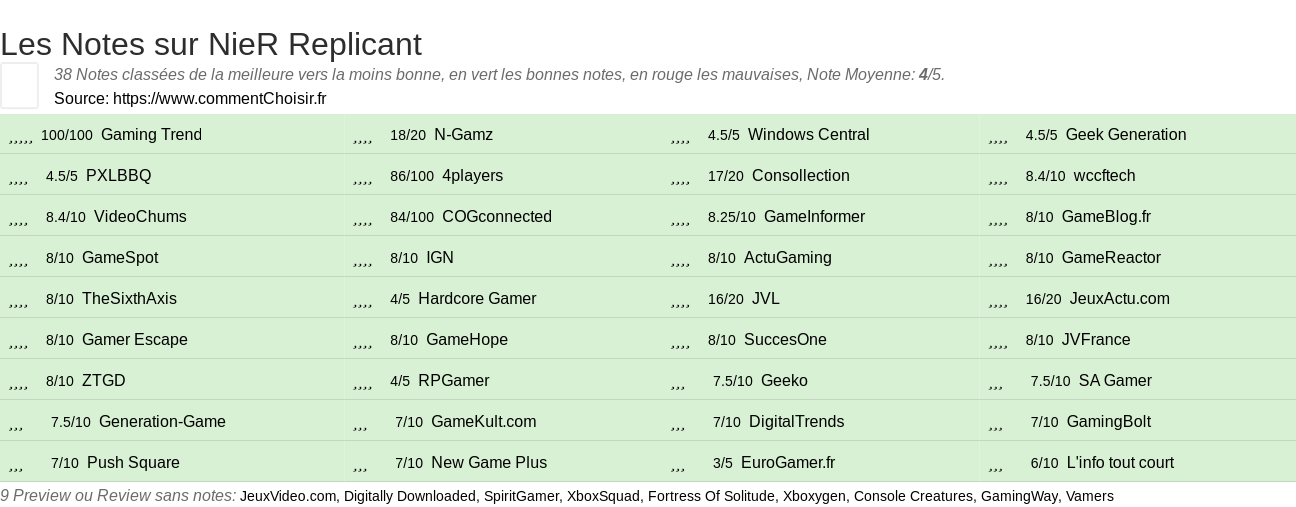
Task: Click SpiritGamer in unrated list
Action: tap(521, 496)
